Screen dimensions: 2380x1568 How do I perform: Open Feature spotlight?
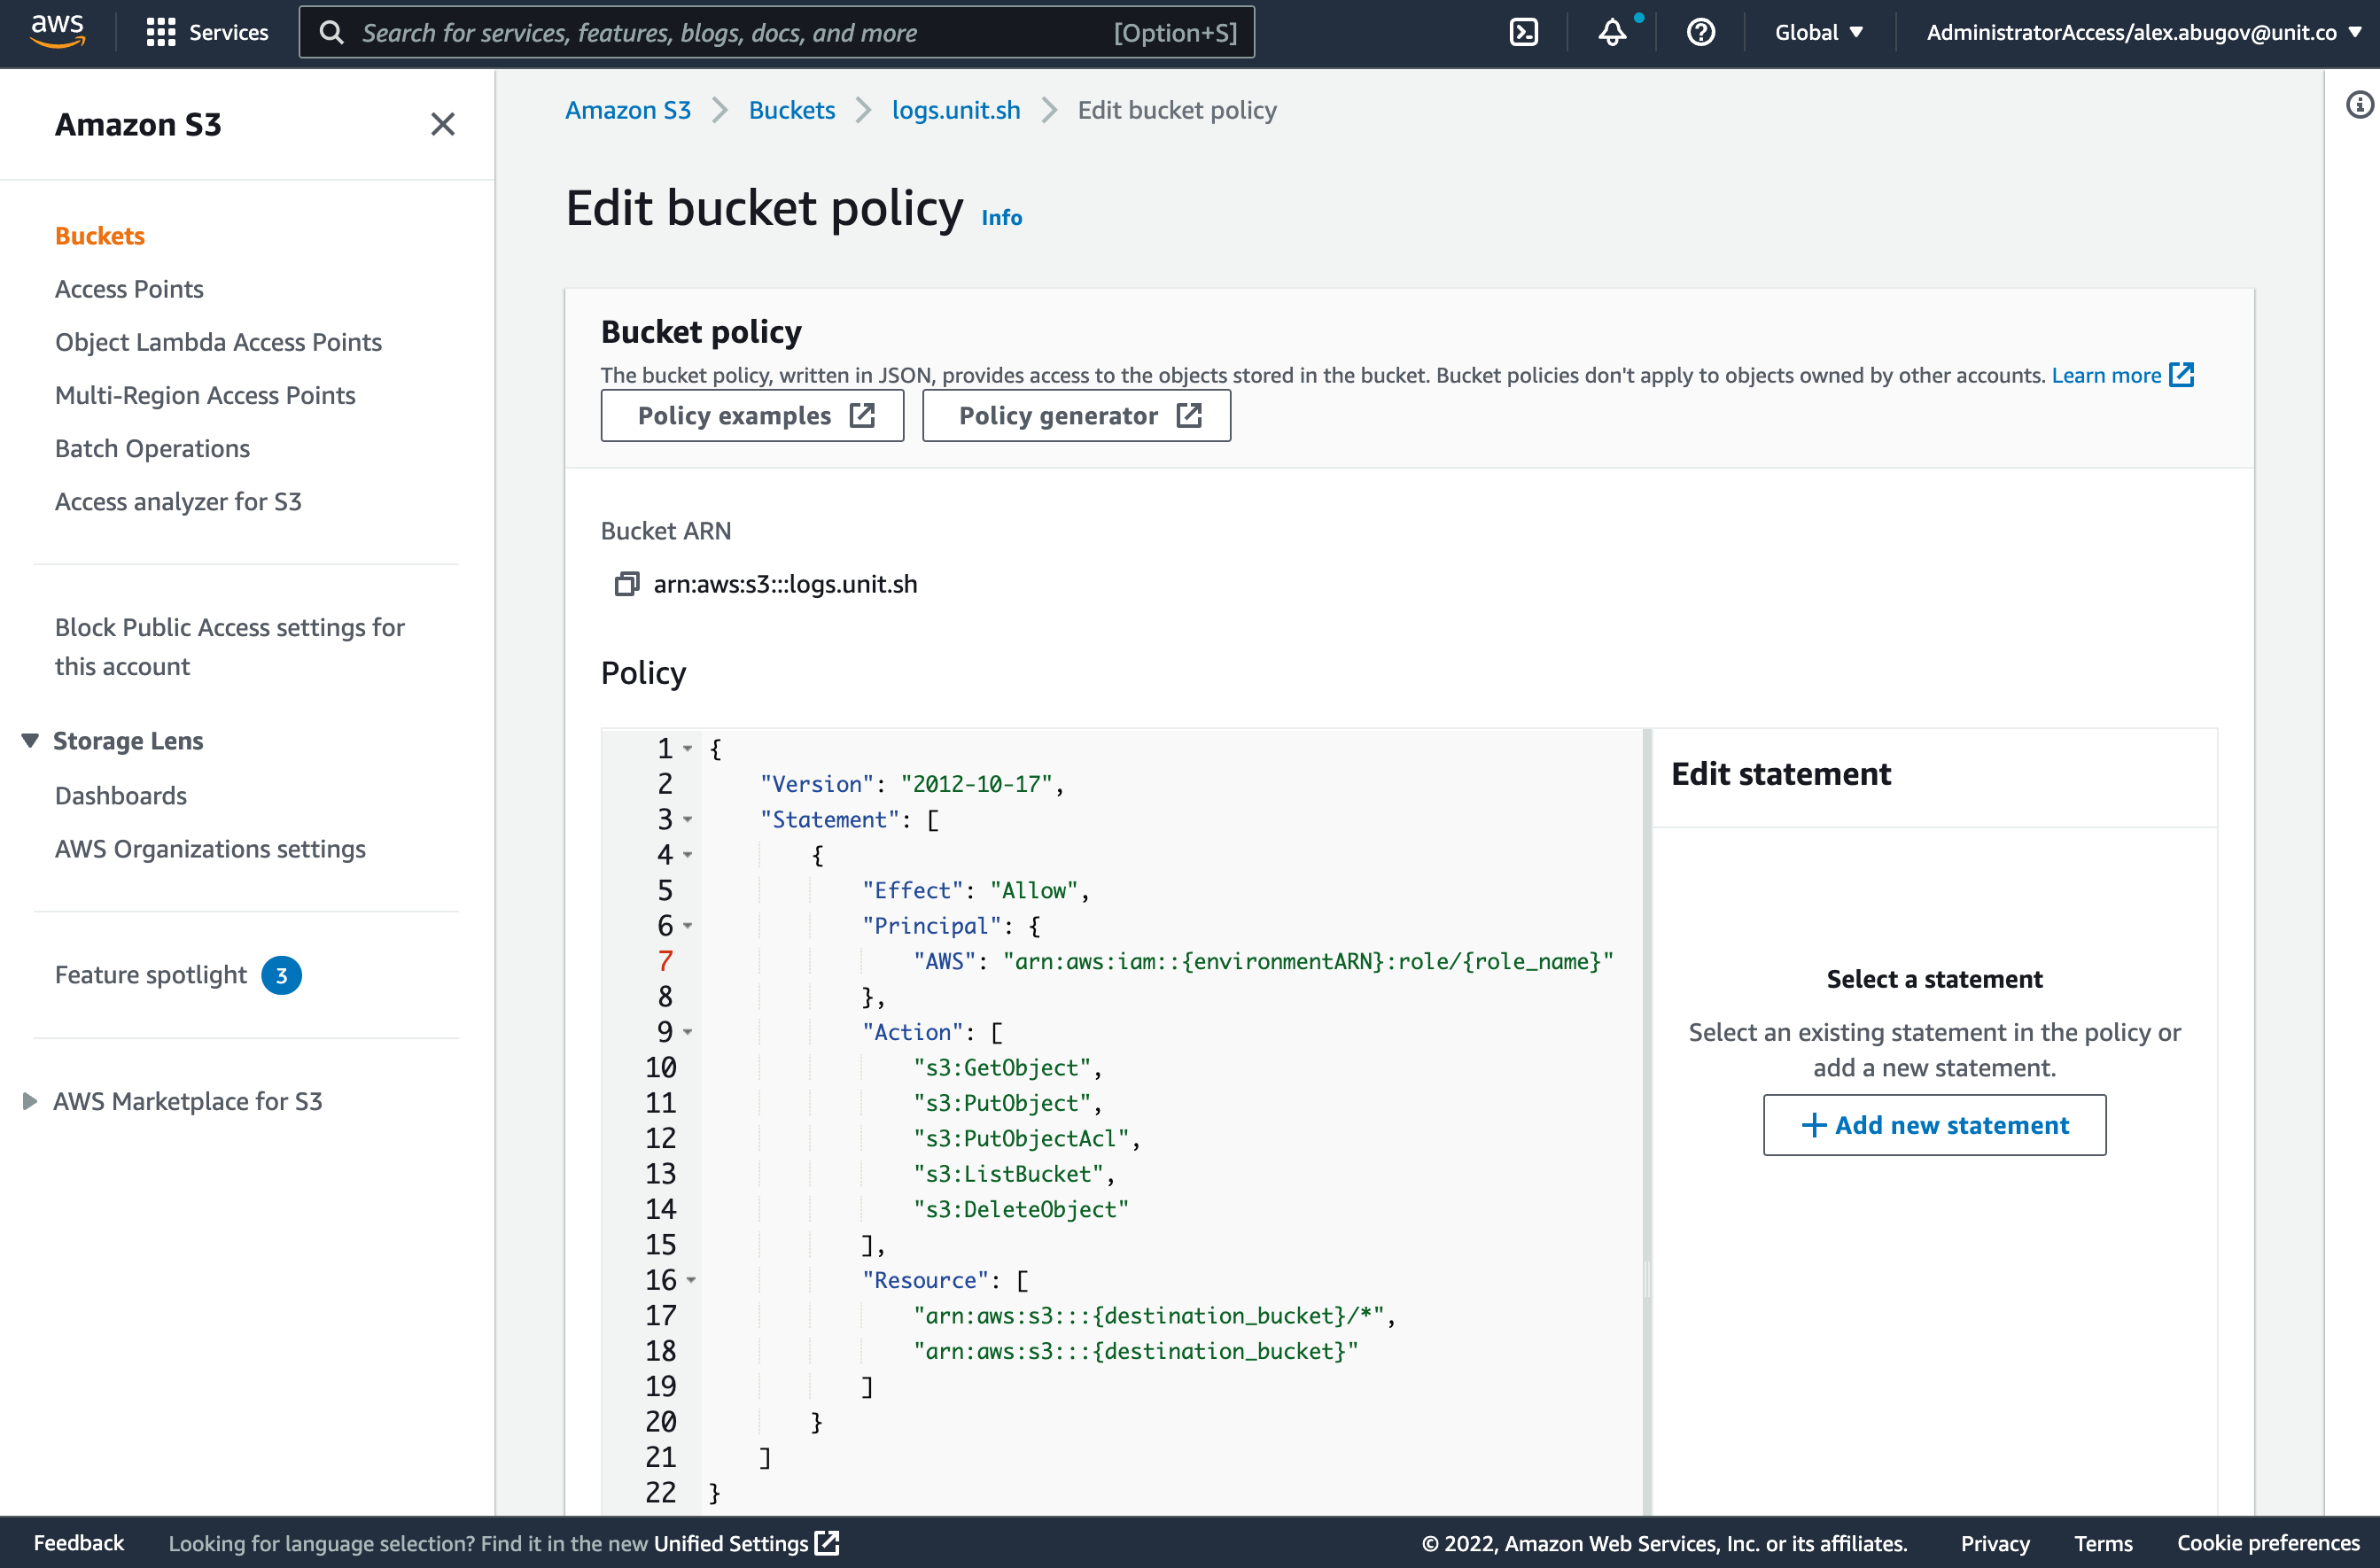150,974
